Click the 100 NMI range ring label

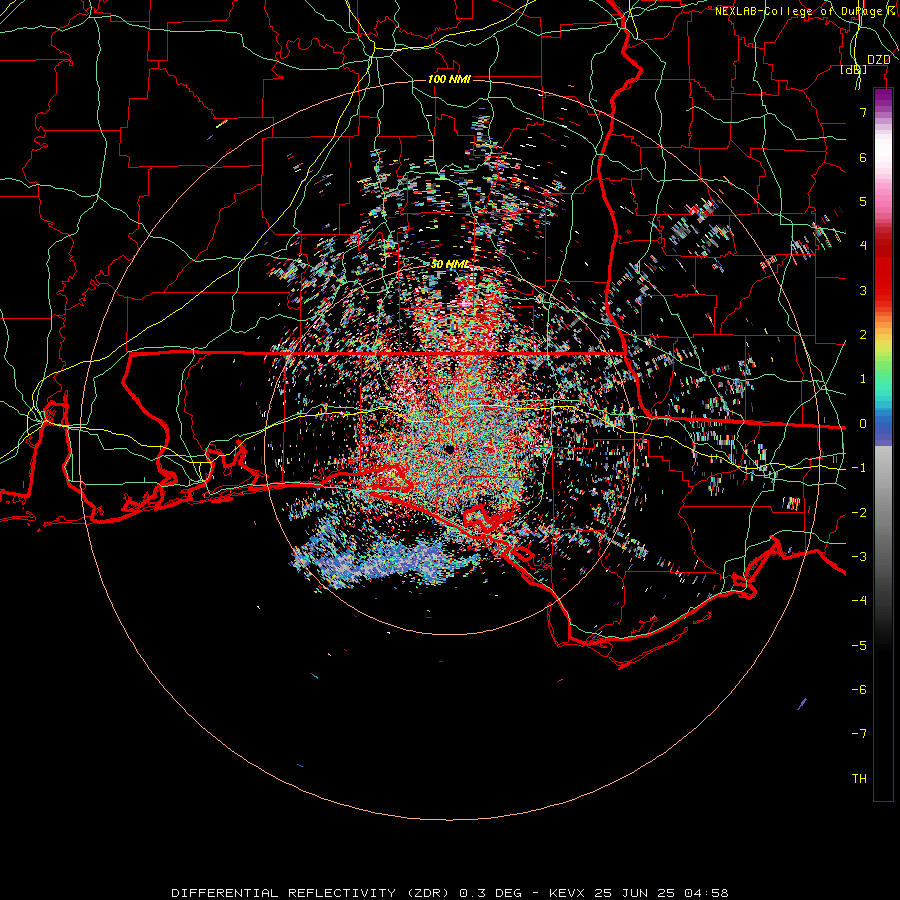(x=449, y=79)
